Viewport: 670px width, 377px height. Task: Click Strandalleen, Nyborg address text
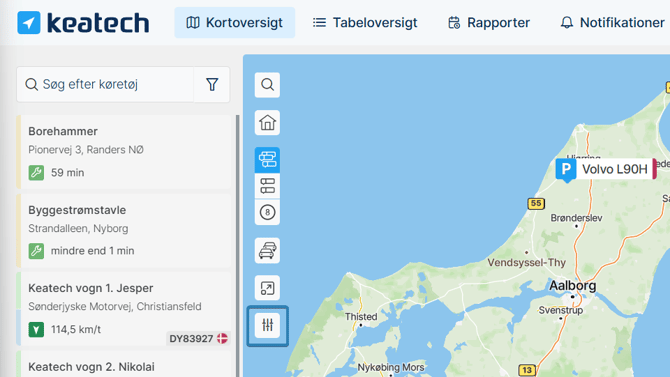tap(78, 228)
